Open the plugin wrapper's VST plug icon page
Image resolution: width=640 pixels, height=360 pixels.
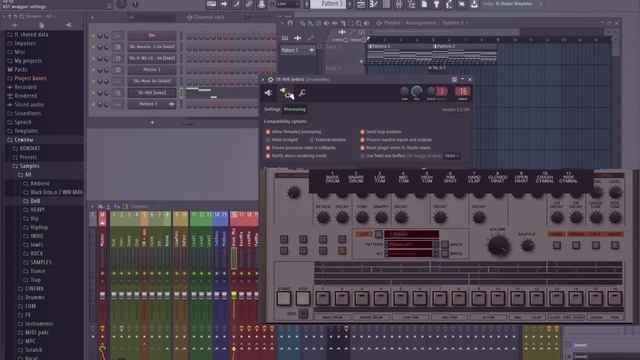click(x=268, y=93)
